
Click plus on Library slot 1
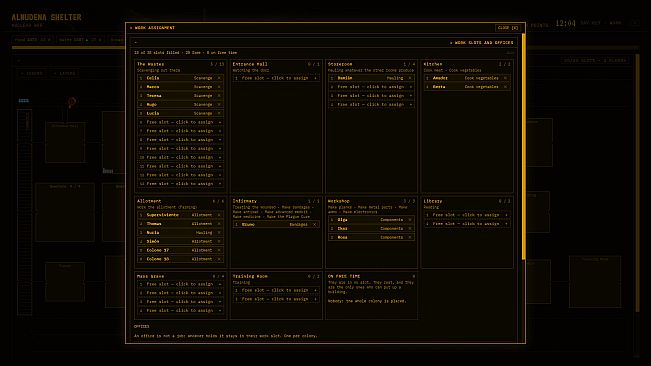tap(506, 215)
